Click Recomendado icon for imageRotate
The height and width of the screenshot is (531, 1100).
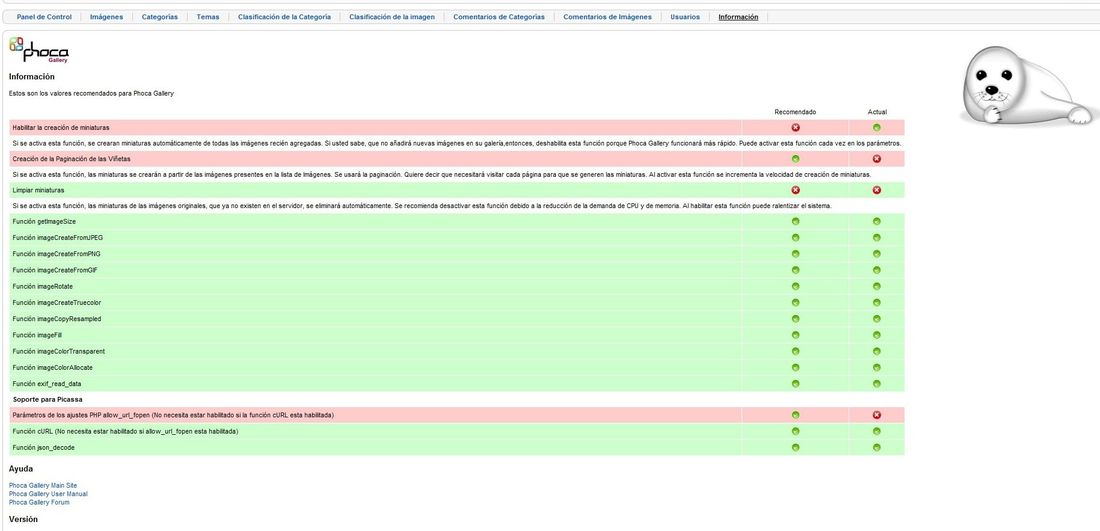tap(795, 286)
